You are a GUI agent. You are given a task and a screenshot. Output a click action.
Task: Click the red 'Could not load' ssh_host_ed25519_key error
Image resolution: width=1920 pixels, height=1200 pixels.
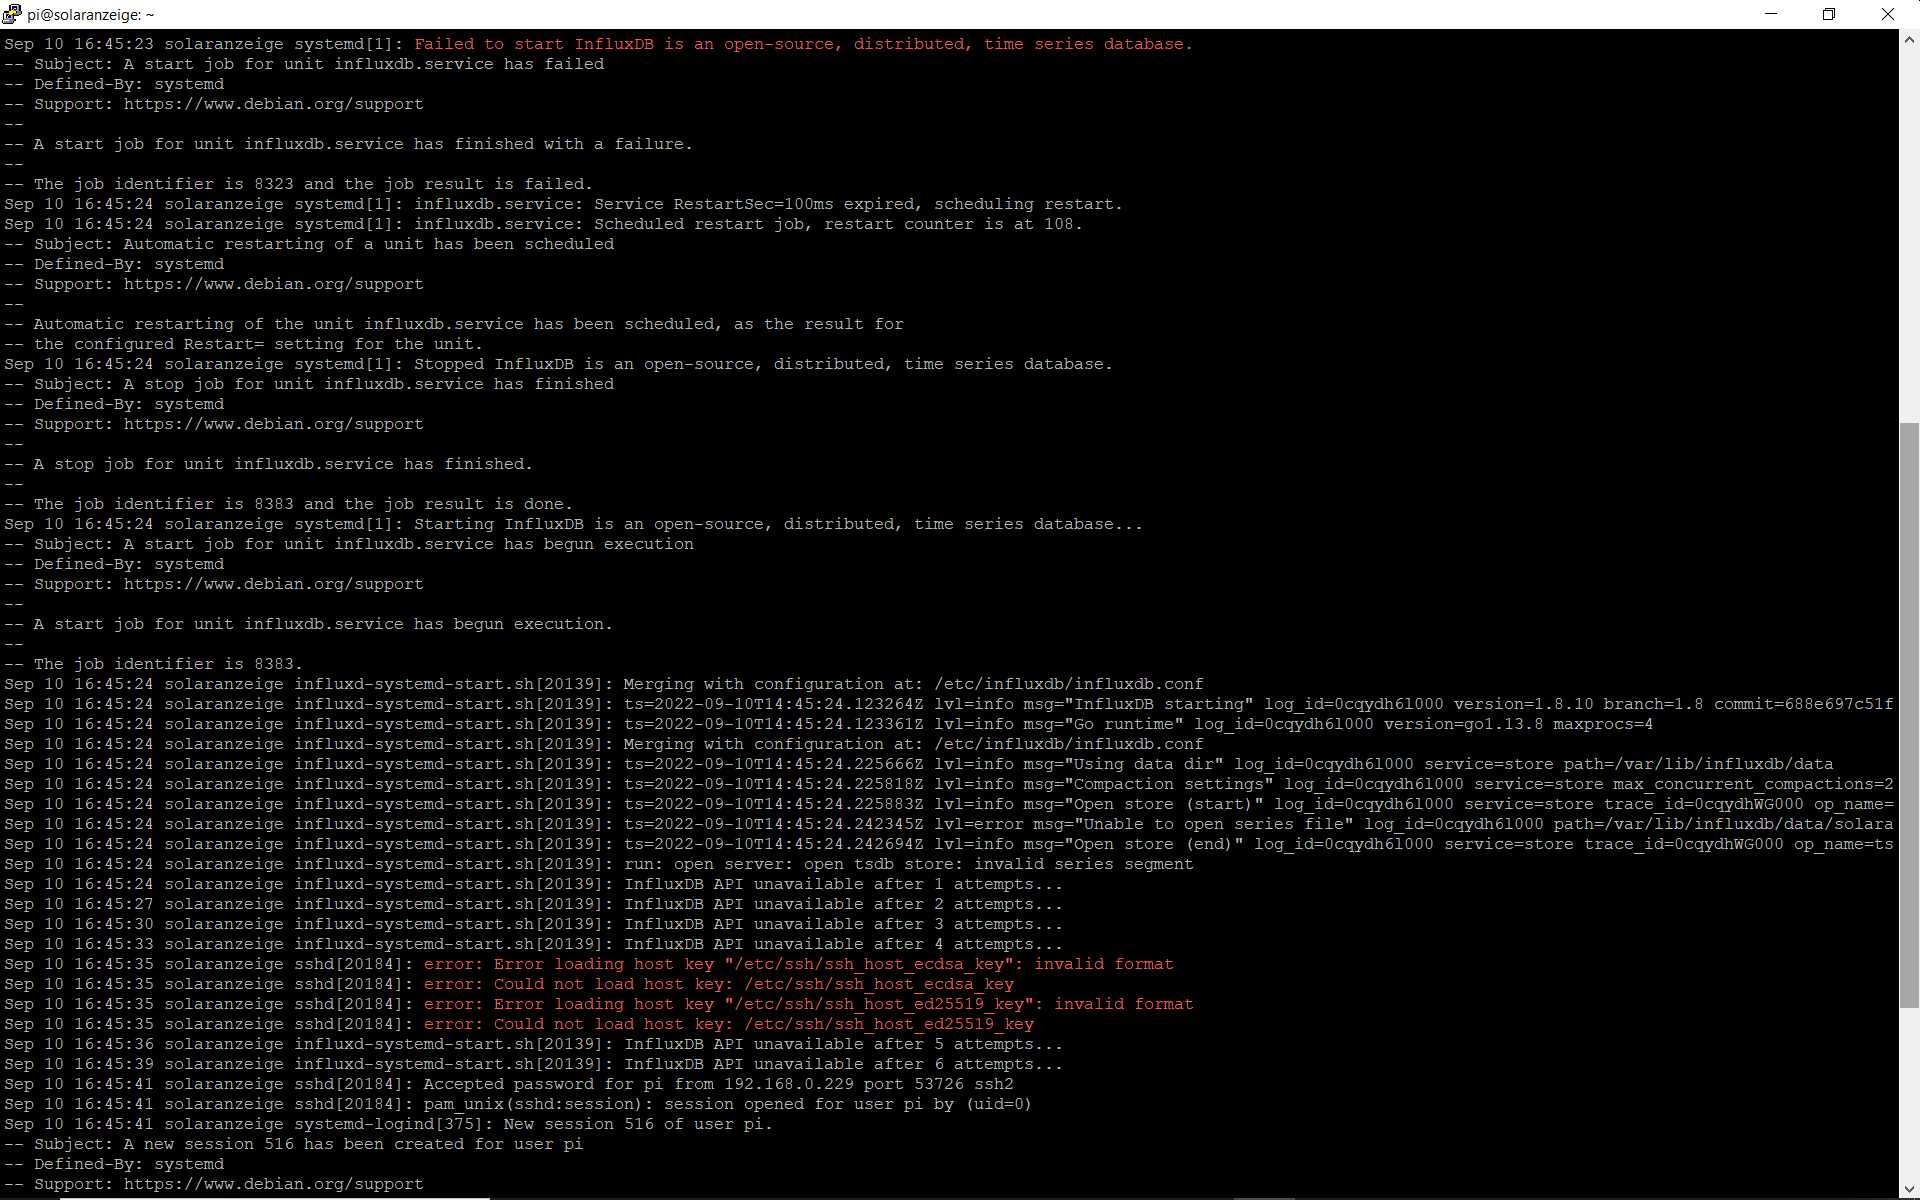coord(727,1024)
